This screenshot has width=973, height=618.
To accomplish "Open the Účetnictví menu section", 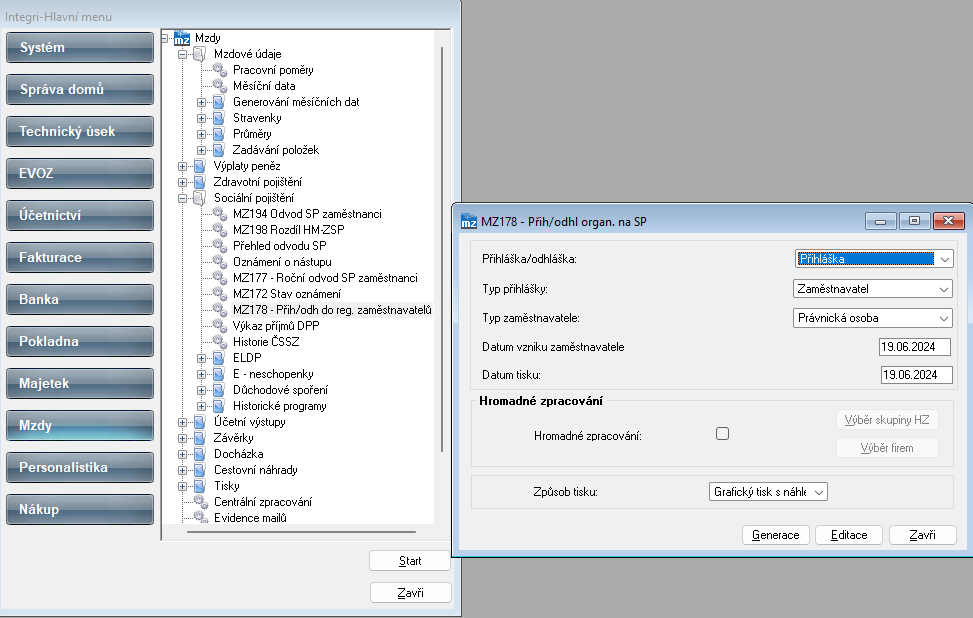I will 80,215.
